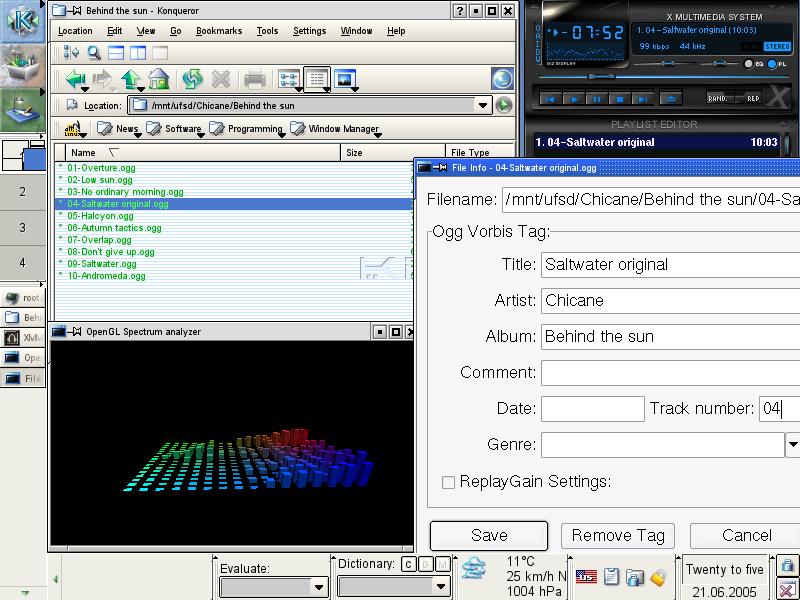Click the XMMS song position seek slider
The height and width of the screenshot is (600, 800).
tap(603, 77)
